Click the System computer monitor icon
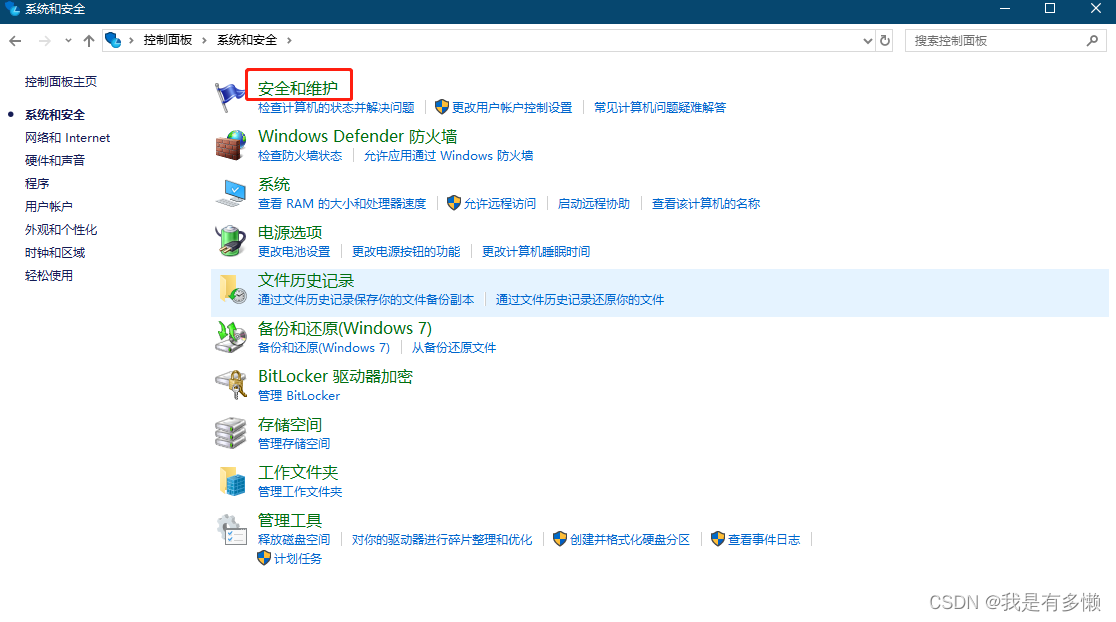 [231, 193]
